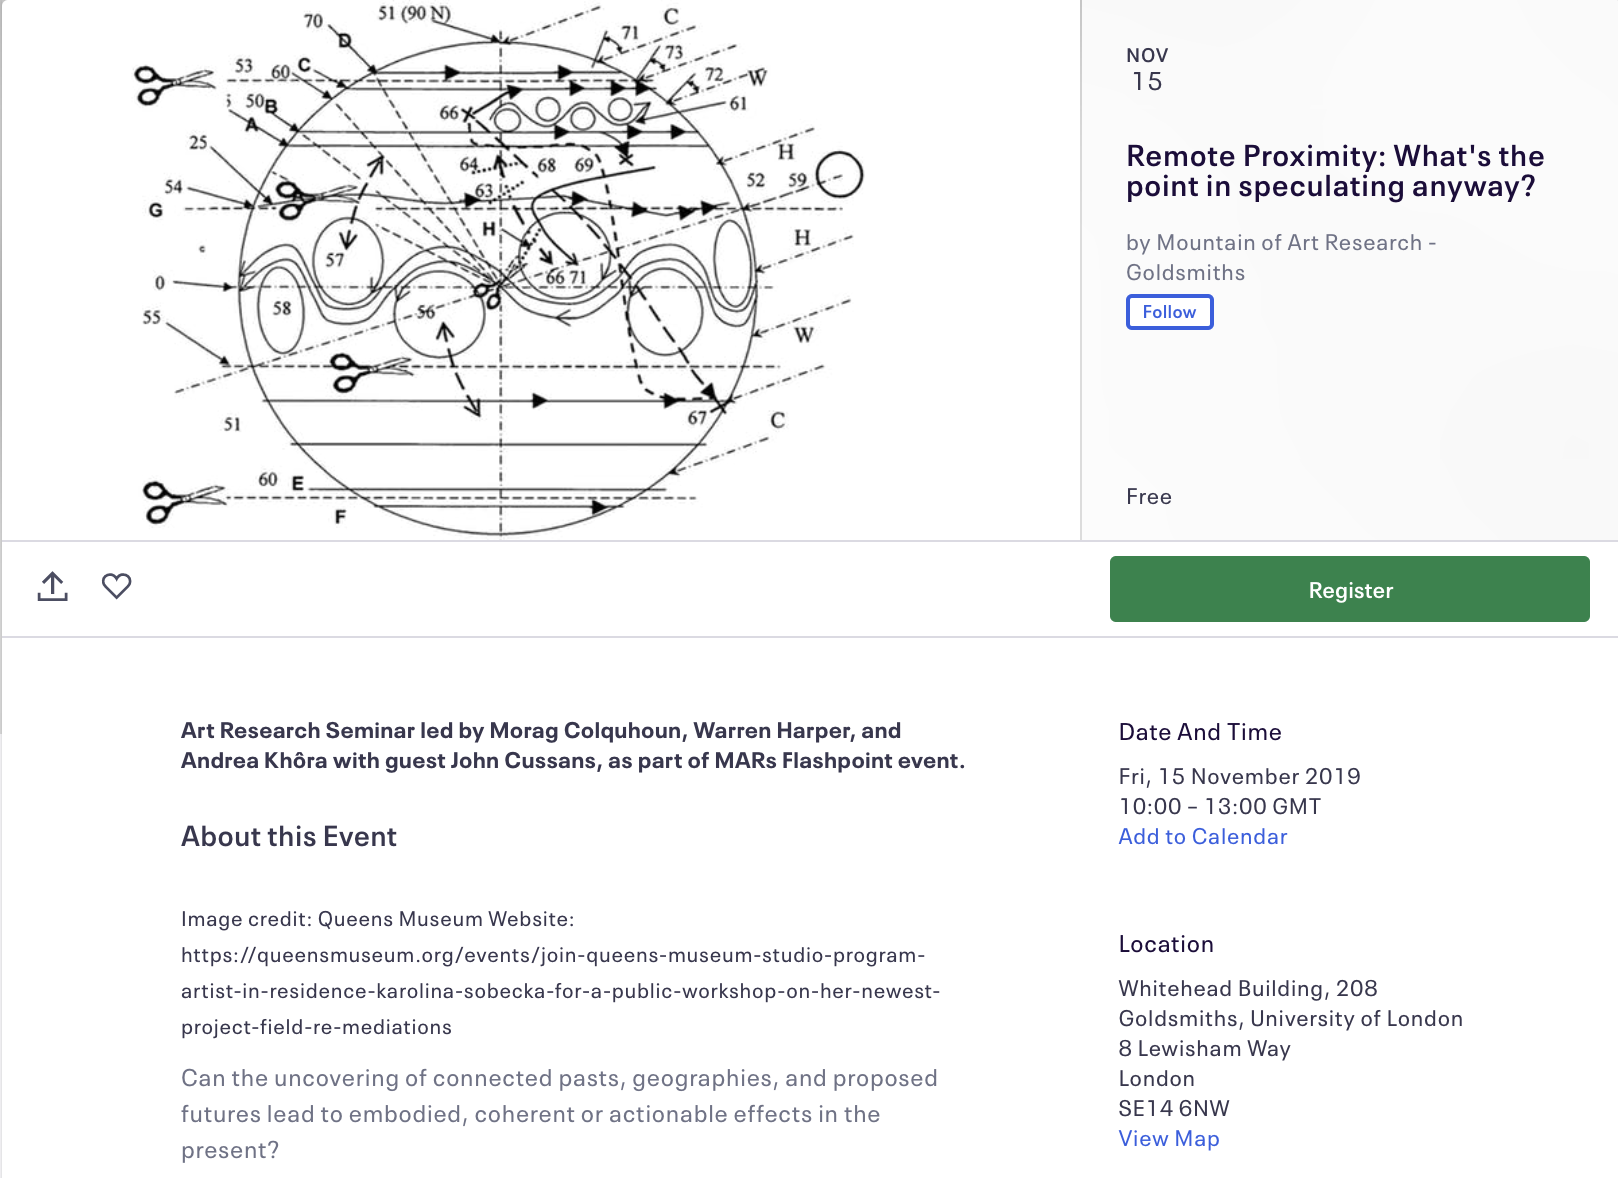Click the Location heading
Image resolution: width=1618 pixels, height=1178 pixels.
[x=1165, y=944]
